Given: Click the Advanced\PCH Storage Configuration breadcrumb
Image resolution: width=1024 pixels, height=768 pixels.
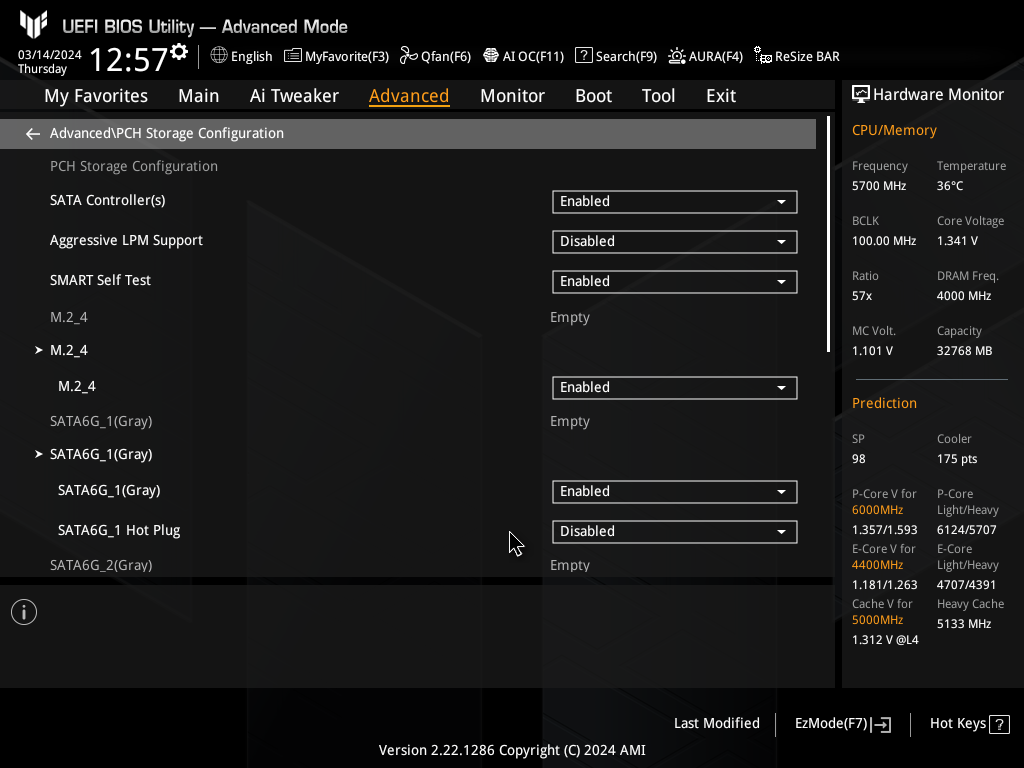Looking at the screenshot, I should click(167, 133).
